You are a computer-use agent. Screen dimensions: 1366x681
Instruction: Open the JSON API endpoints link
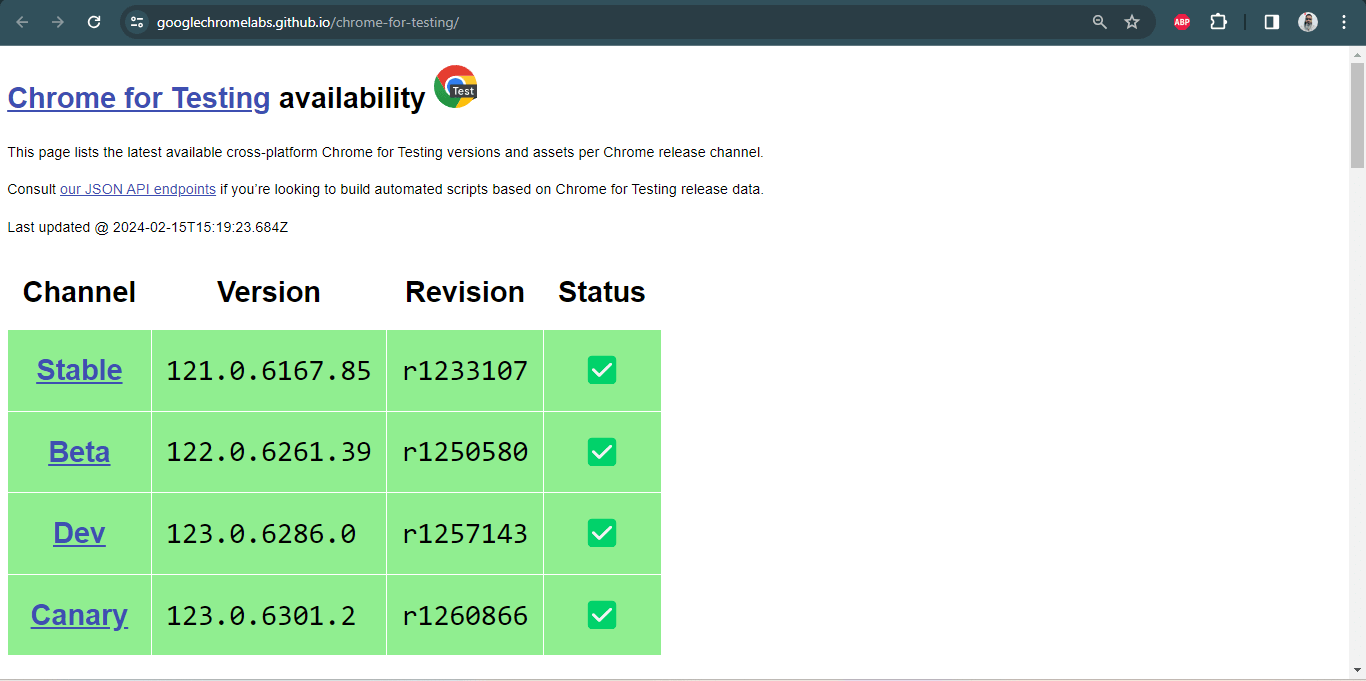pos(137,189)
